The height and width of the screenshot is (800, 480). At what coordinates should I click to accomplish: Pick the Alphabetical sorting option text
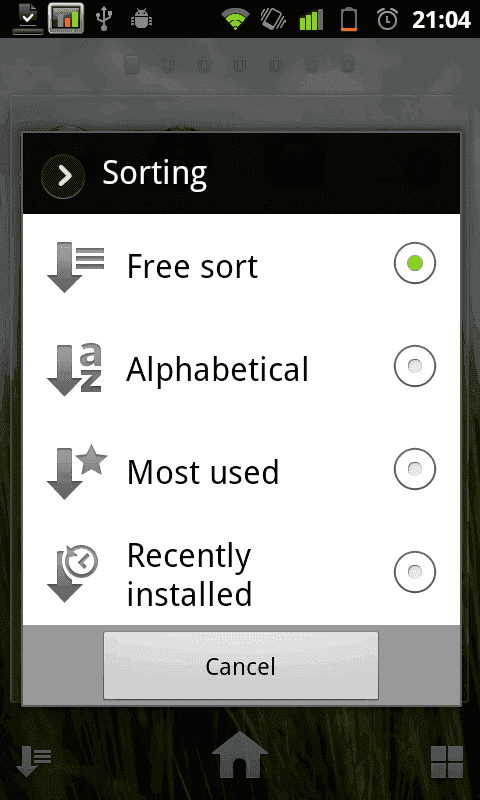pyautogui.click(x=217, y=369)
